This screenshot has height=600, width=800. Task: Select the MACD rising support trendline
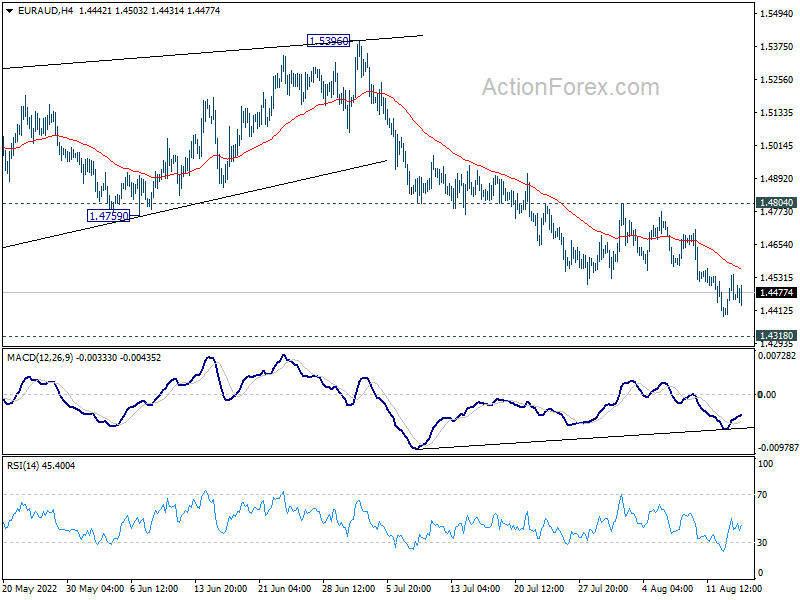[x=587, y=438]
